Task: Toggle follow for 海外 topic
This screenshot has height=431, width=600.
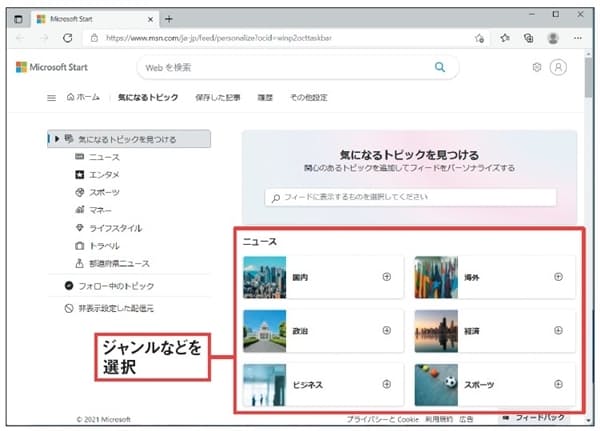Action: [558, 277]
